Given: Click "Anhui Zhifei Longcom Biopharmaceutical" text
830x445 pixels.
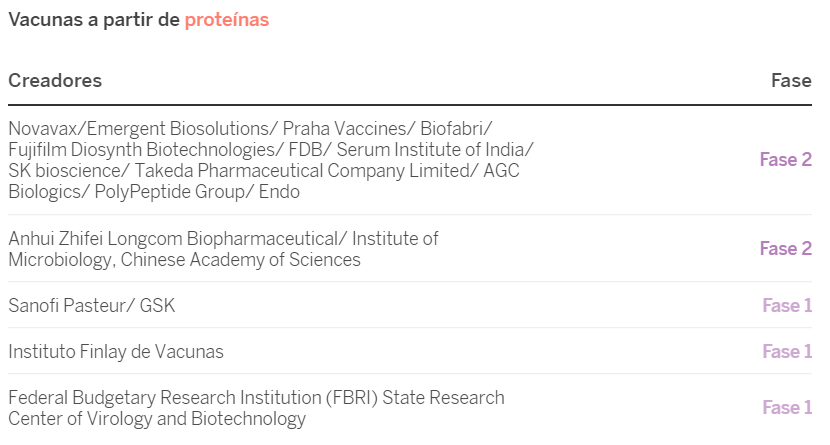Looking at the screenshot, I should [175, 238].
